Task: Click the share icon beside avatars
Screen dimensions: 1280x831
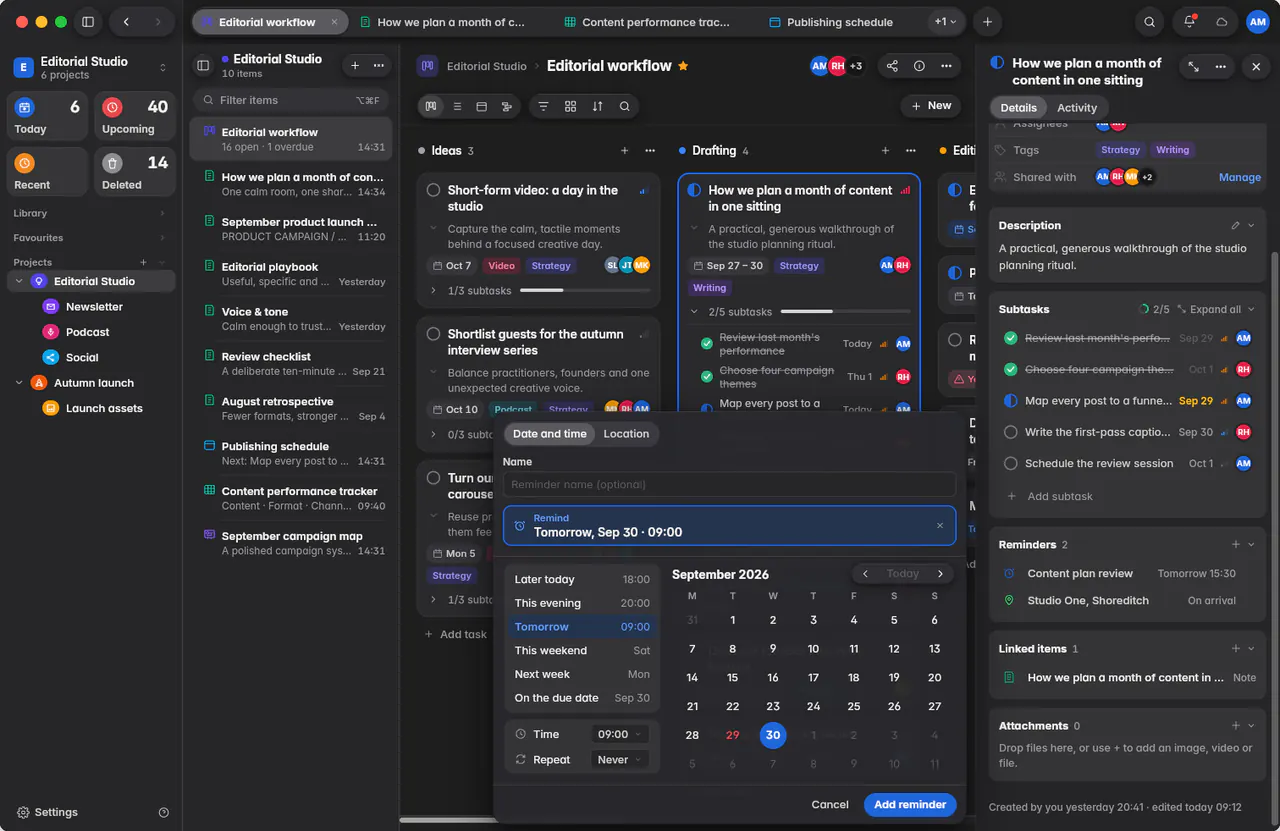Action: pos(892,66)
